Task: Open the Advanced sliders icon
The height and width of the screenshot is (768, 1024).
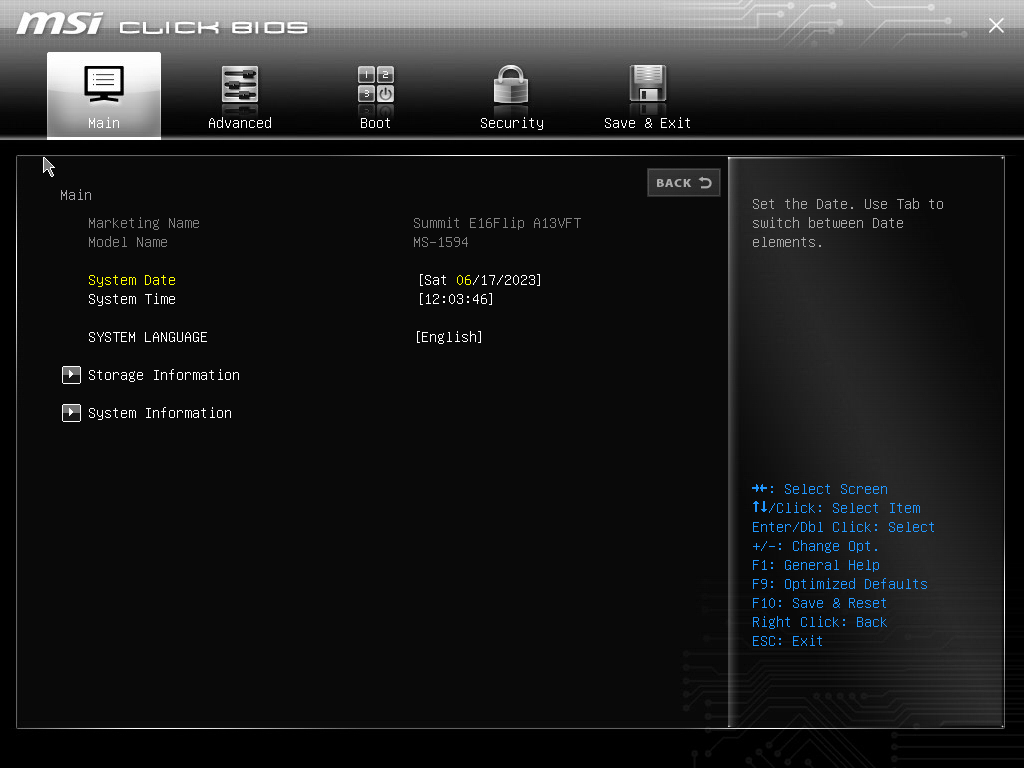Action: [x=240, y=84]
